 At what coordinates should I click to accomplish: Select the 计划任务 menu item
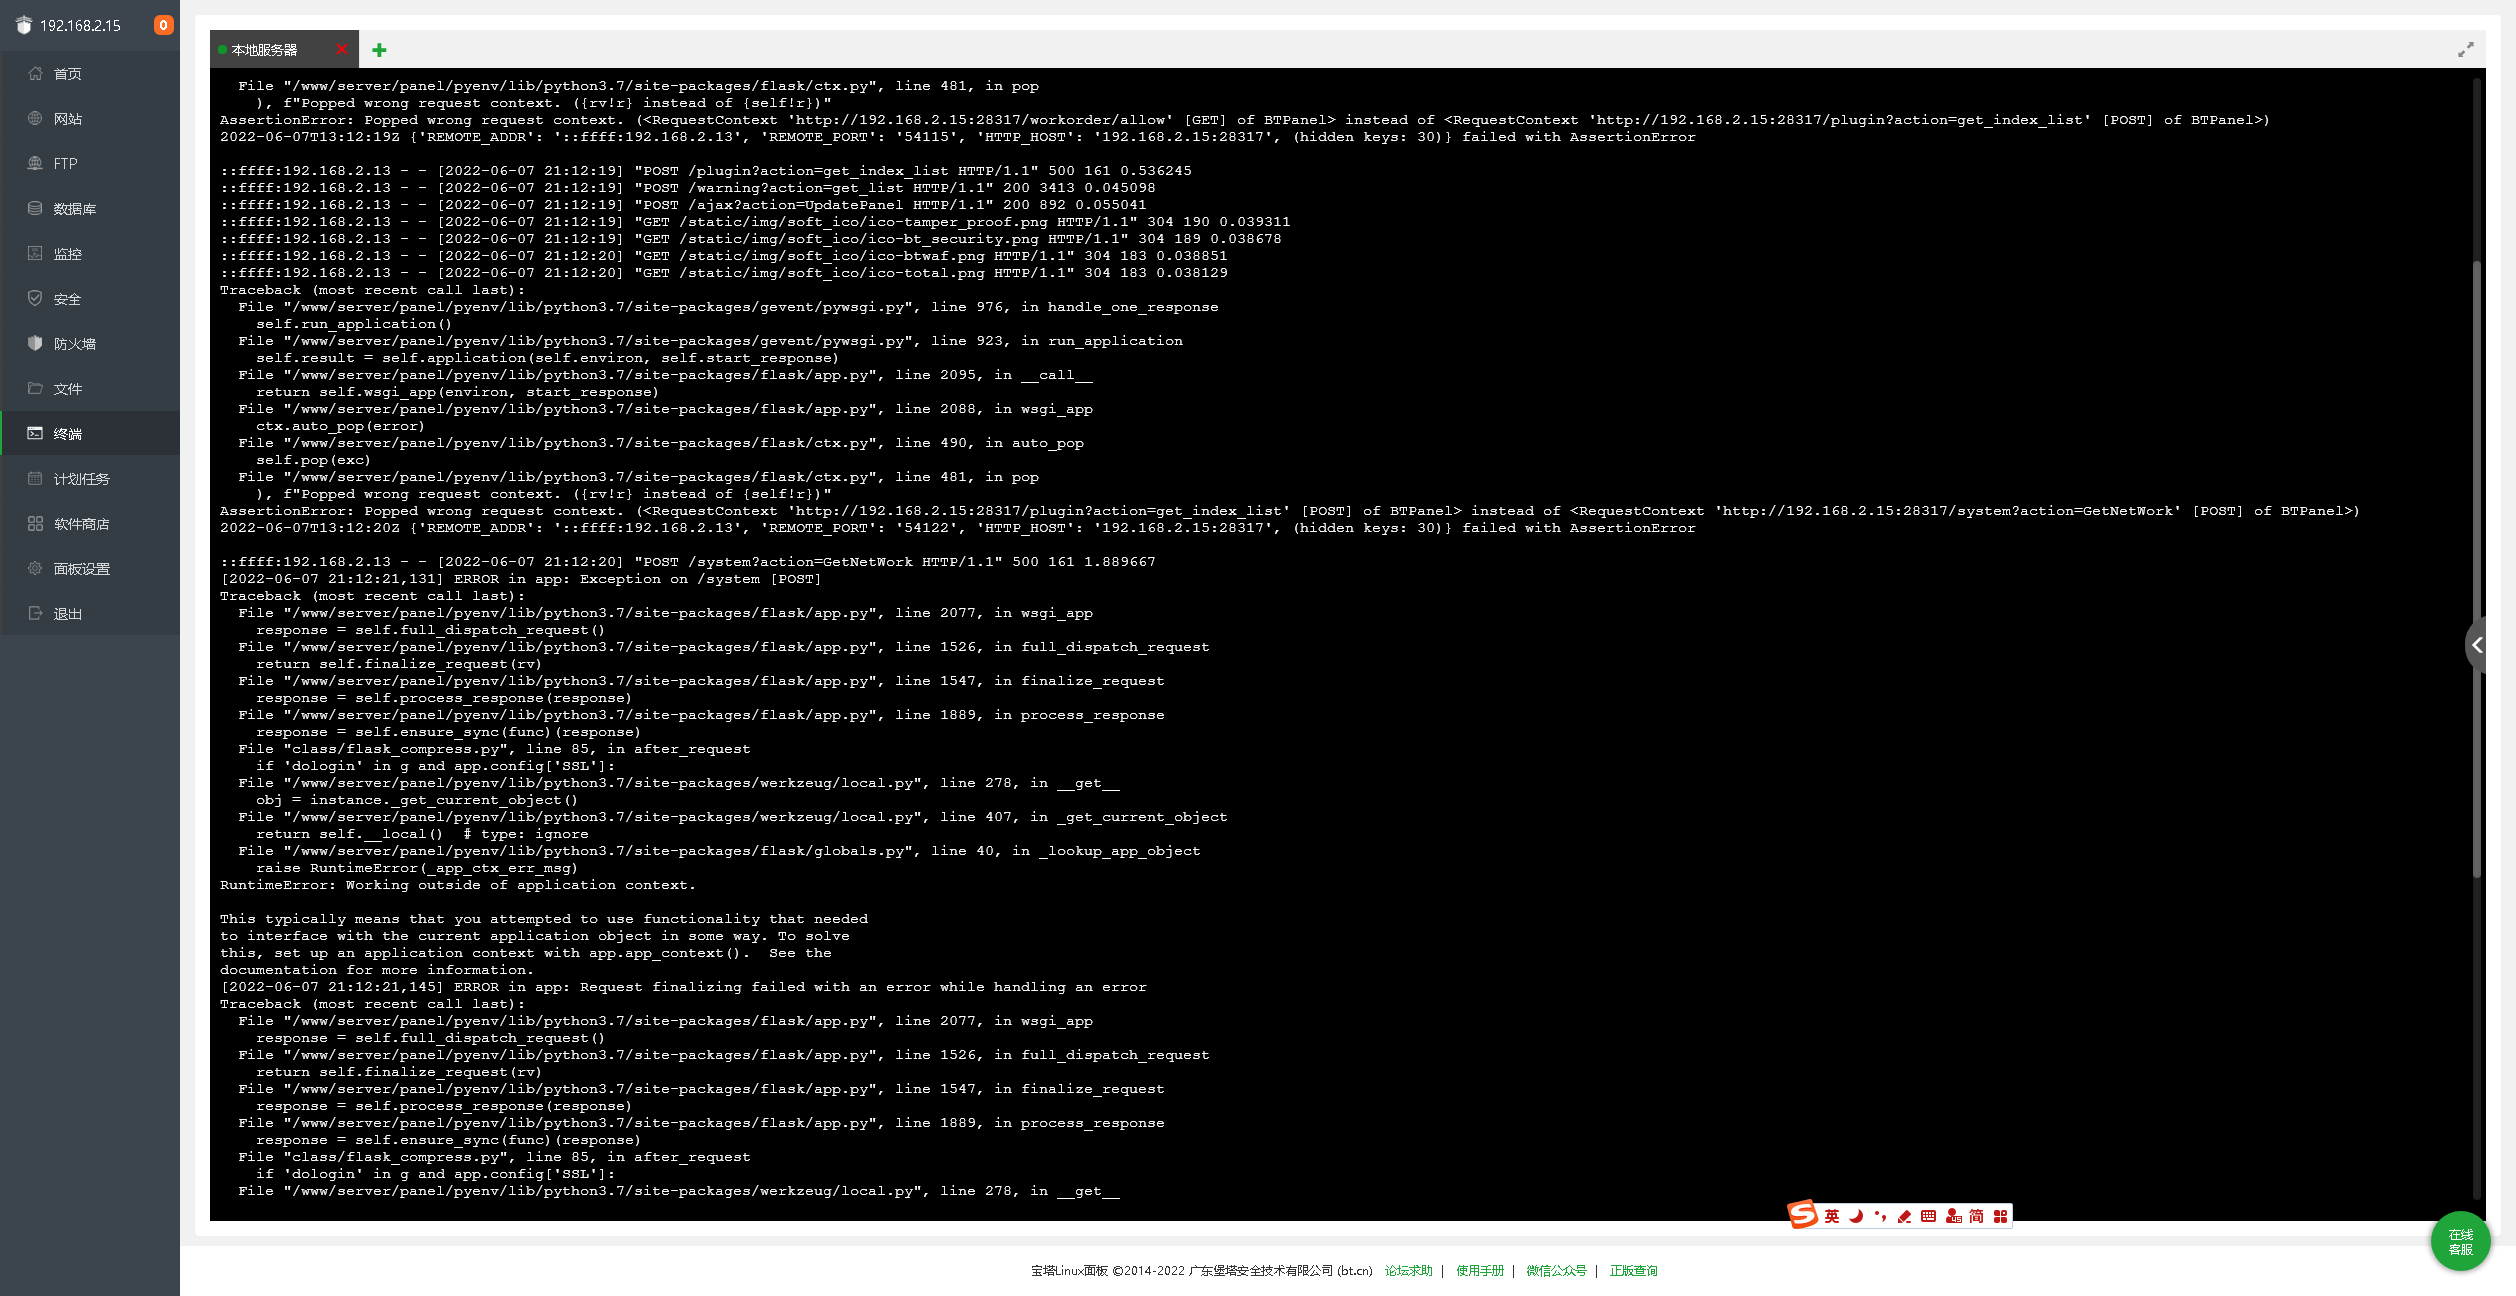[x=81, y=479]
